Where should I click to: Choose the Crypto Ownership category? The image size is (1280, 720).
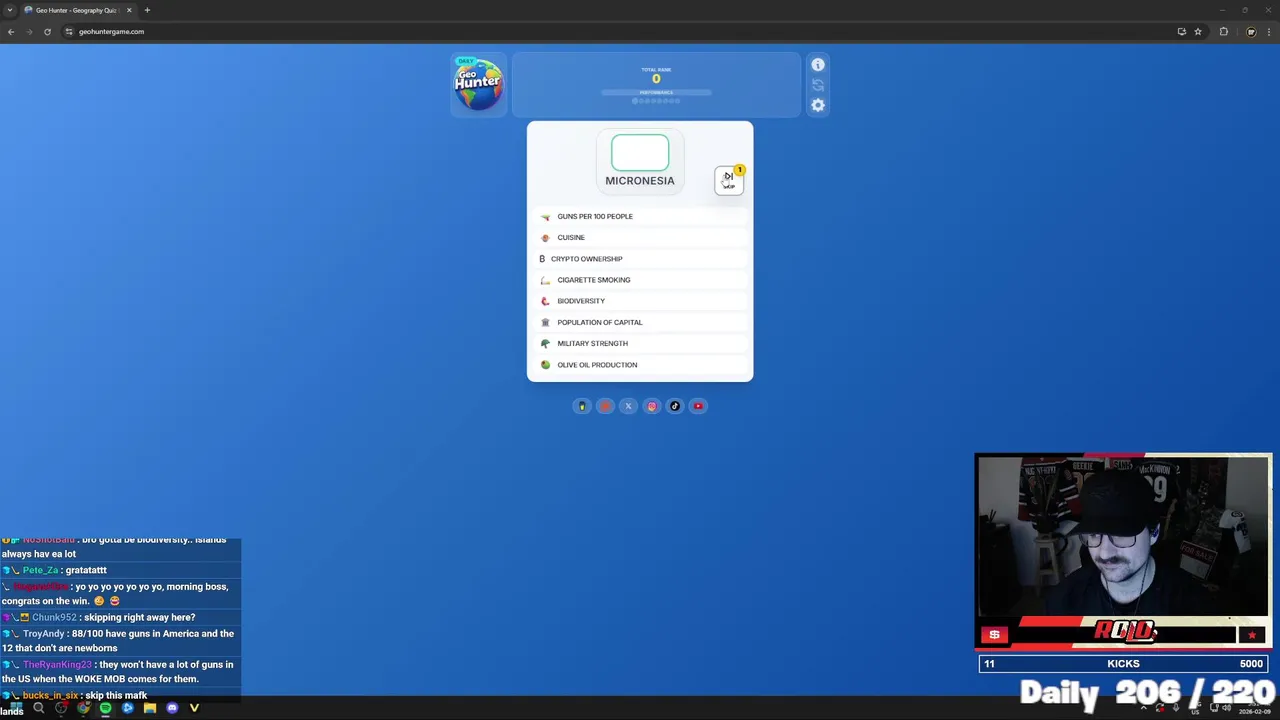pyautogui.click(x=640, y=258)
